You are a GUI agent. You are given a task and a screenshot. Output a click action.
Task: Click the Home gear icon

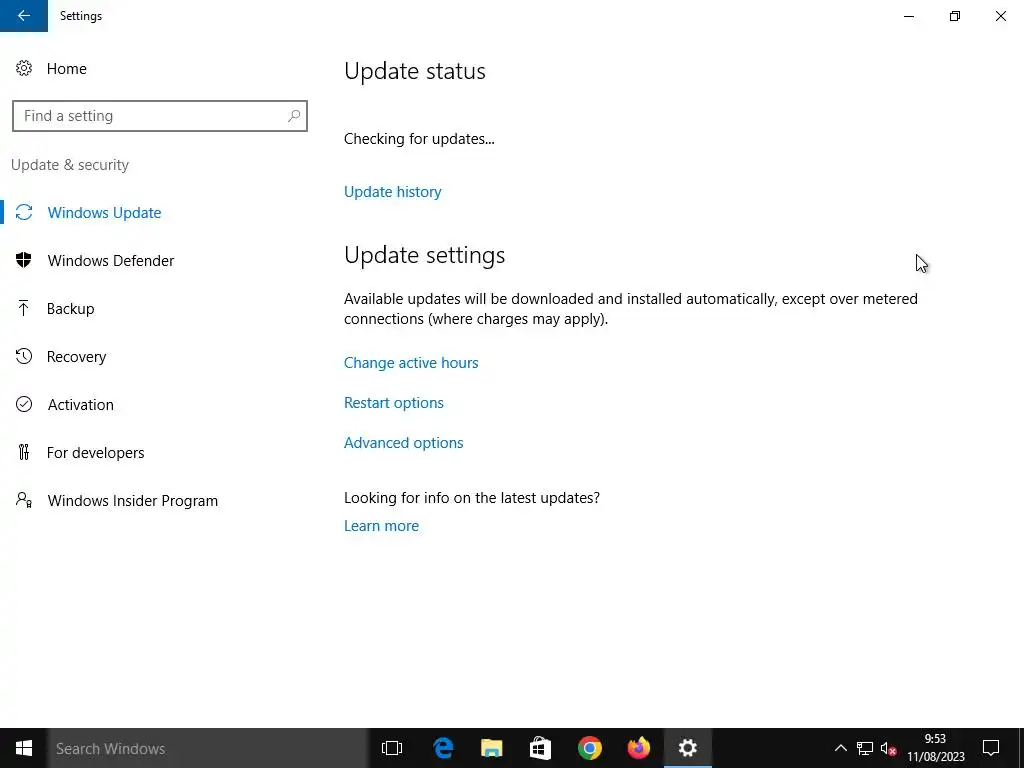[24, 69]
